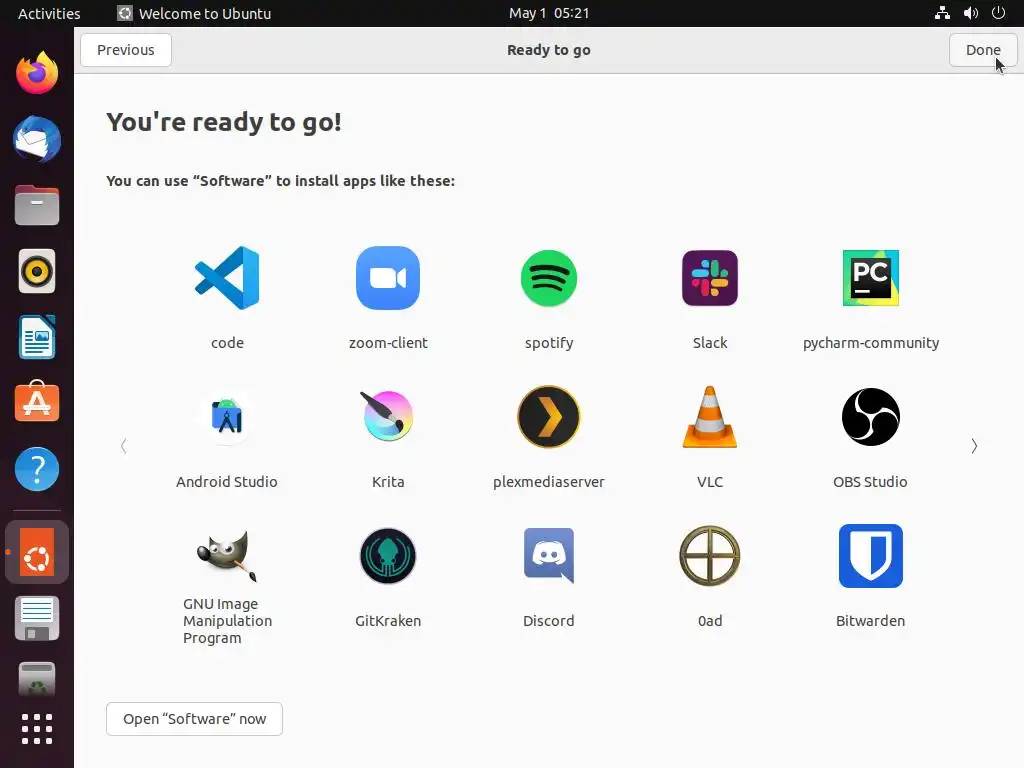Show next page of apps with right chevron
Screen dimensions: 1024x768
(x=974, y=446)
